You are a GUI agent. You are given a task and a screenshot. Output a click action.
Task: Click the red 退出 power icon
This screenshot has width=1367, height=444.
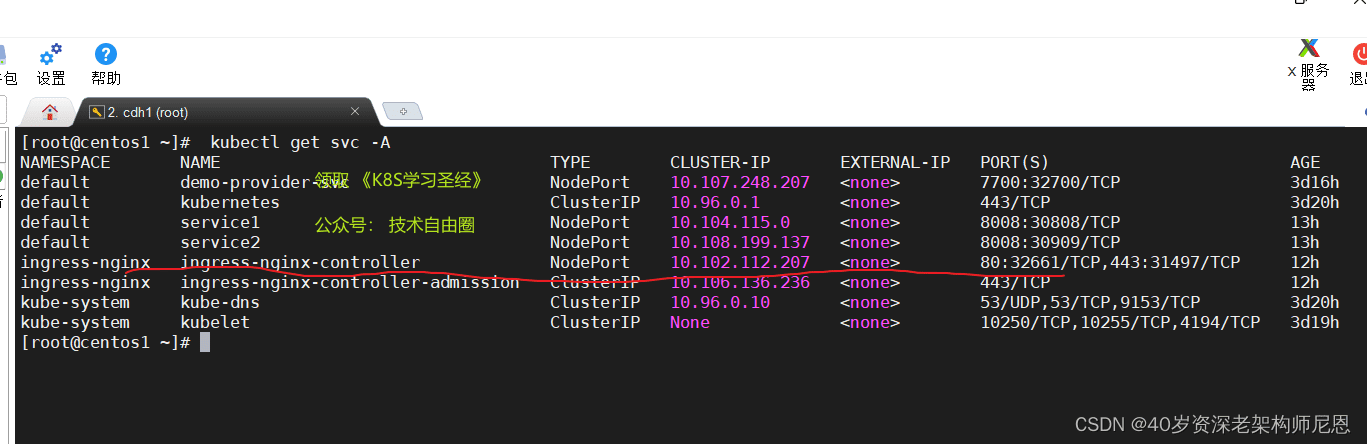point(1360,55)
